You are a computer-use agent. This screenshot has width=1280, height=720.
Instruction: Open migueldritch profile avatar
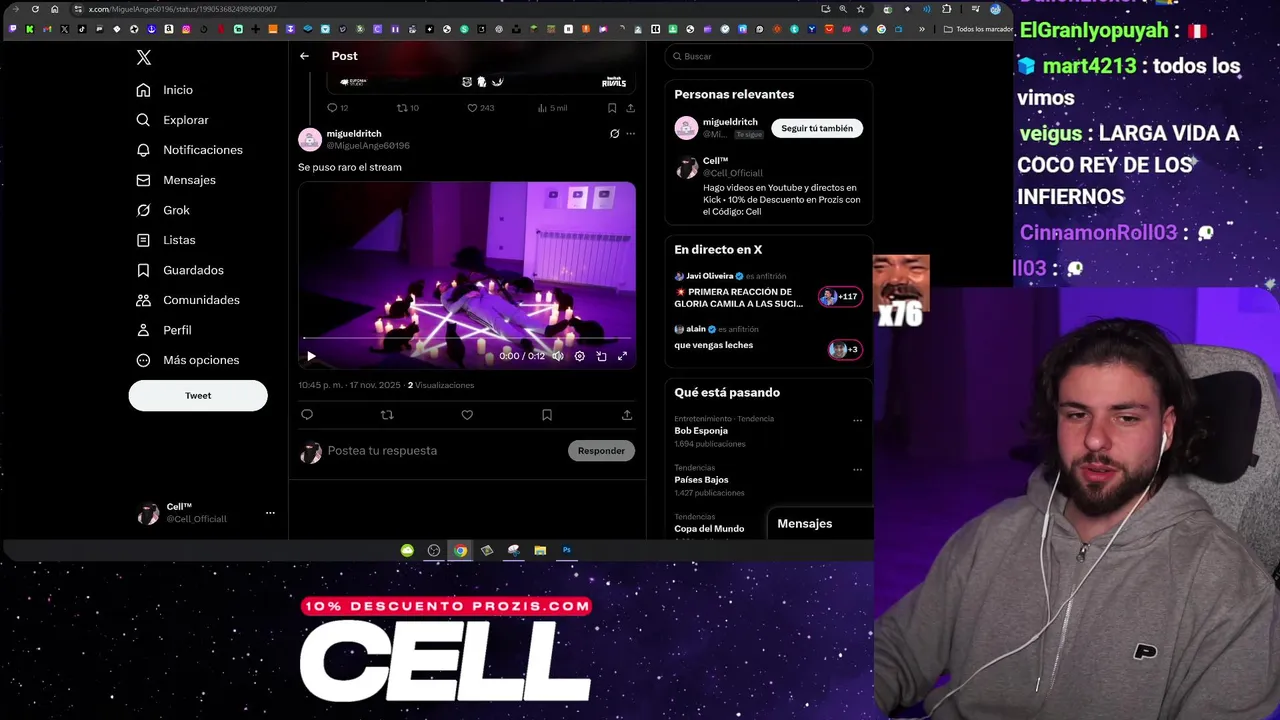pyautogui.click(x=310, y=140)
